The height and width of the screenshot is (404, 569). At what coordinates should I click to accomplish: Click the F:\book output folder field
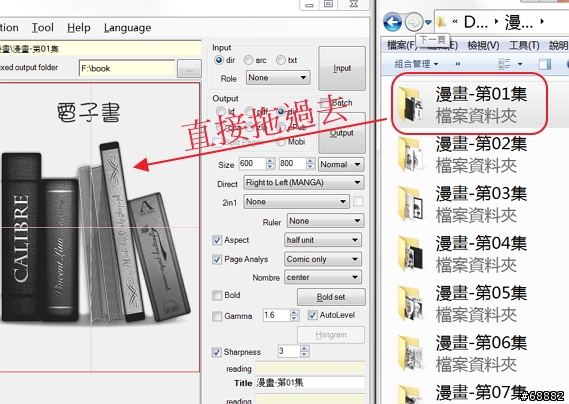coord(127,68)
